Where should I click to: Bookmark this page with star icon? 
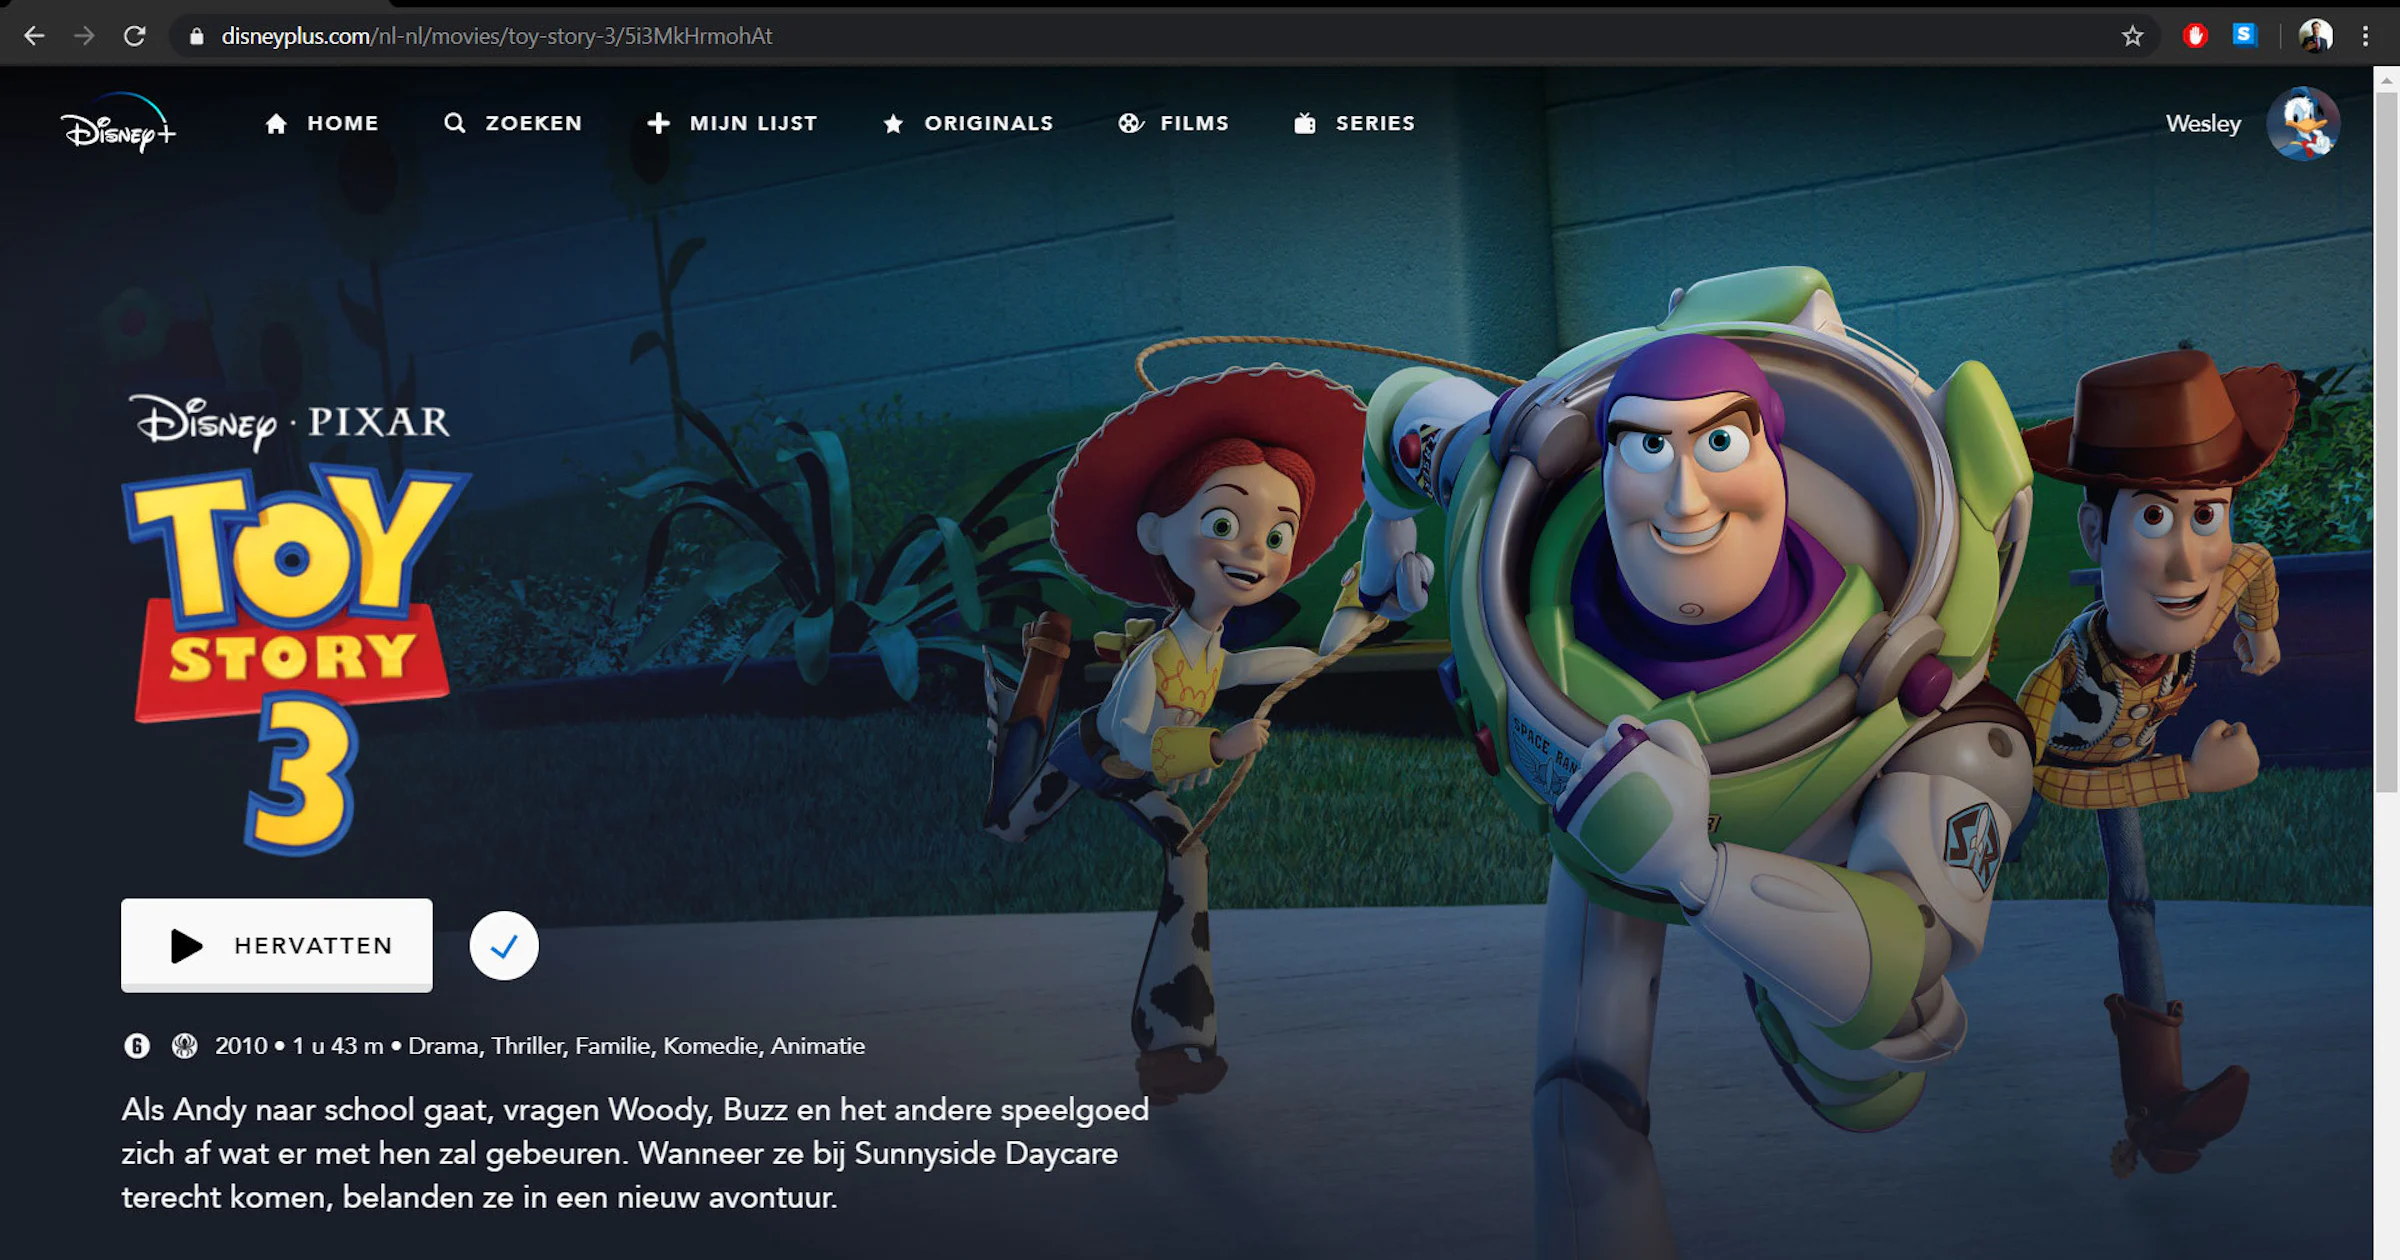pos(2132,36)
